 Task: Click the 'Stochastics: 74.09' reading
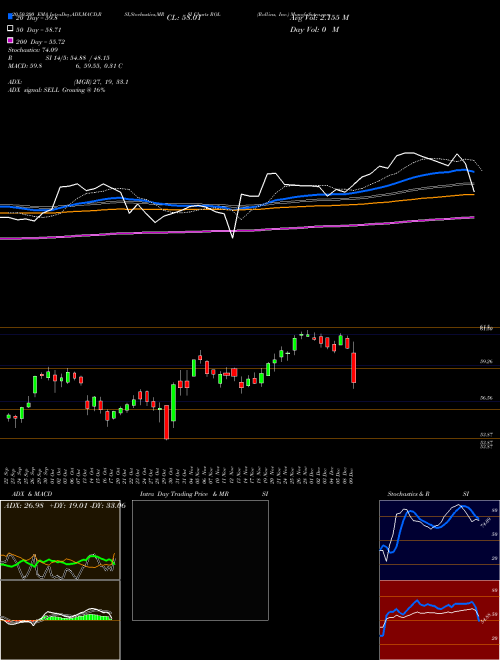[x=32, y=50]
